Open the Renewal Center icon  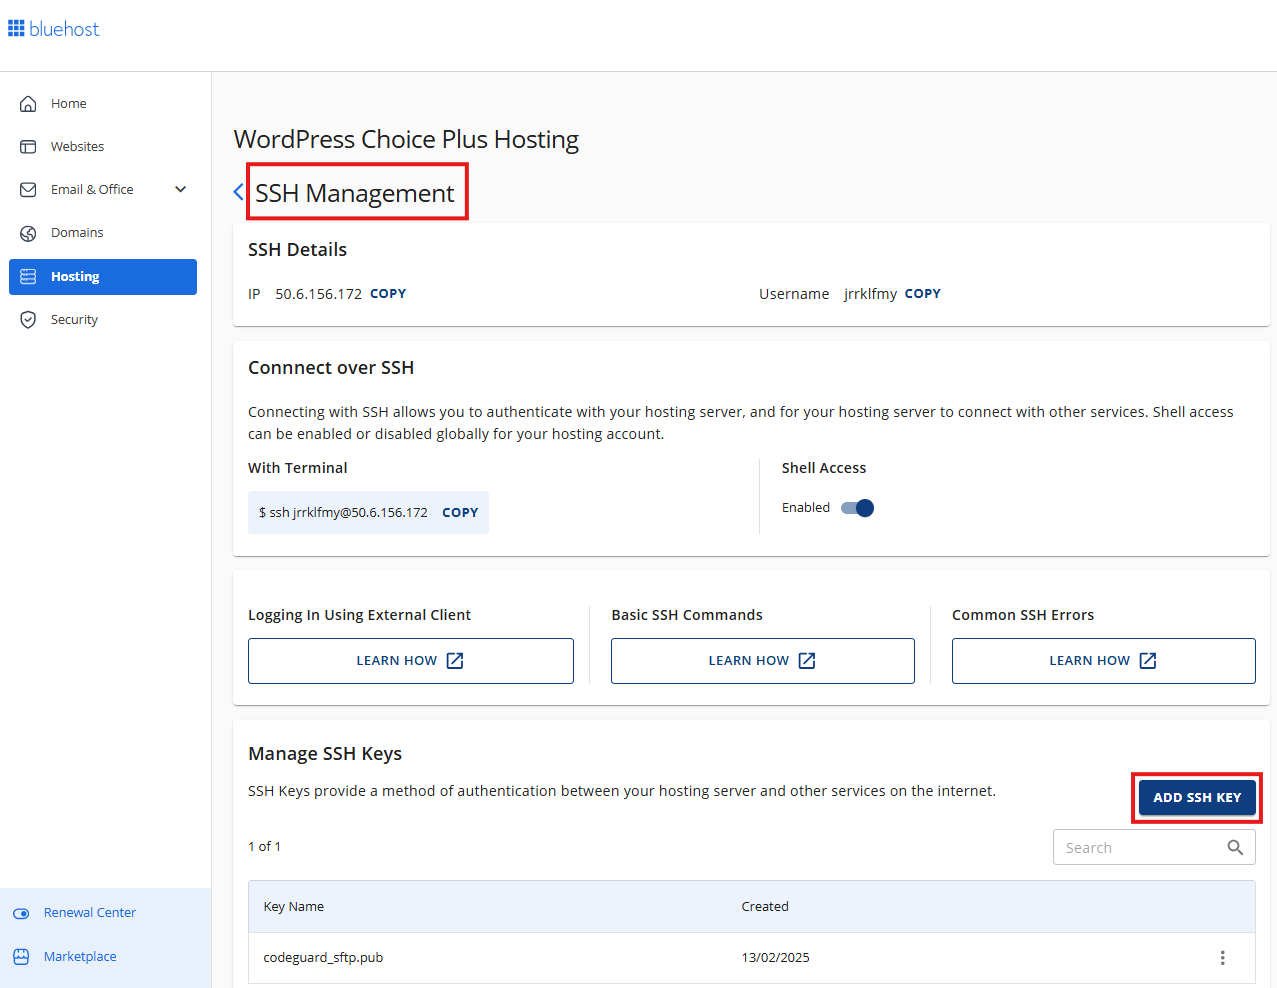pos(22,912)
